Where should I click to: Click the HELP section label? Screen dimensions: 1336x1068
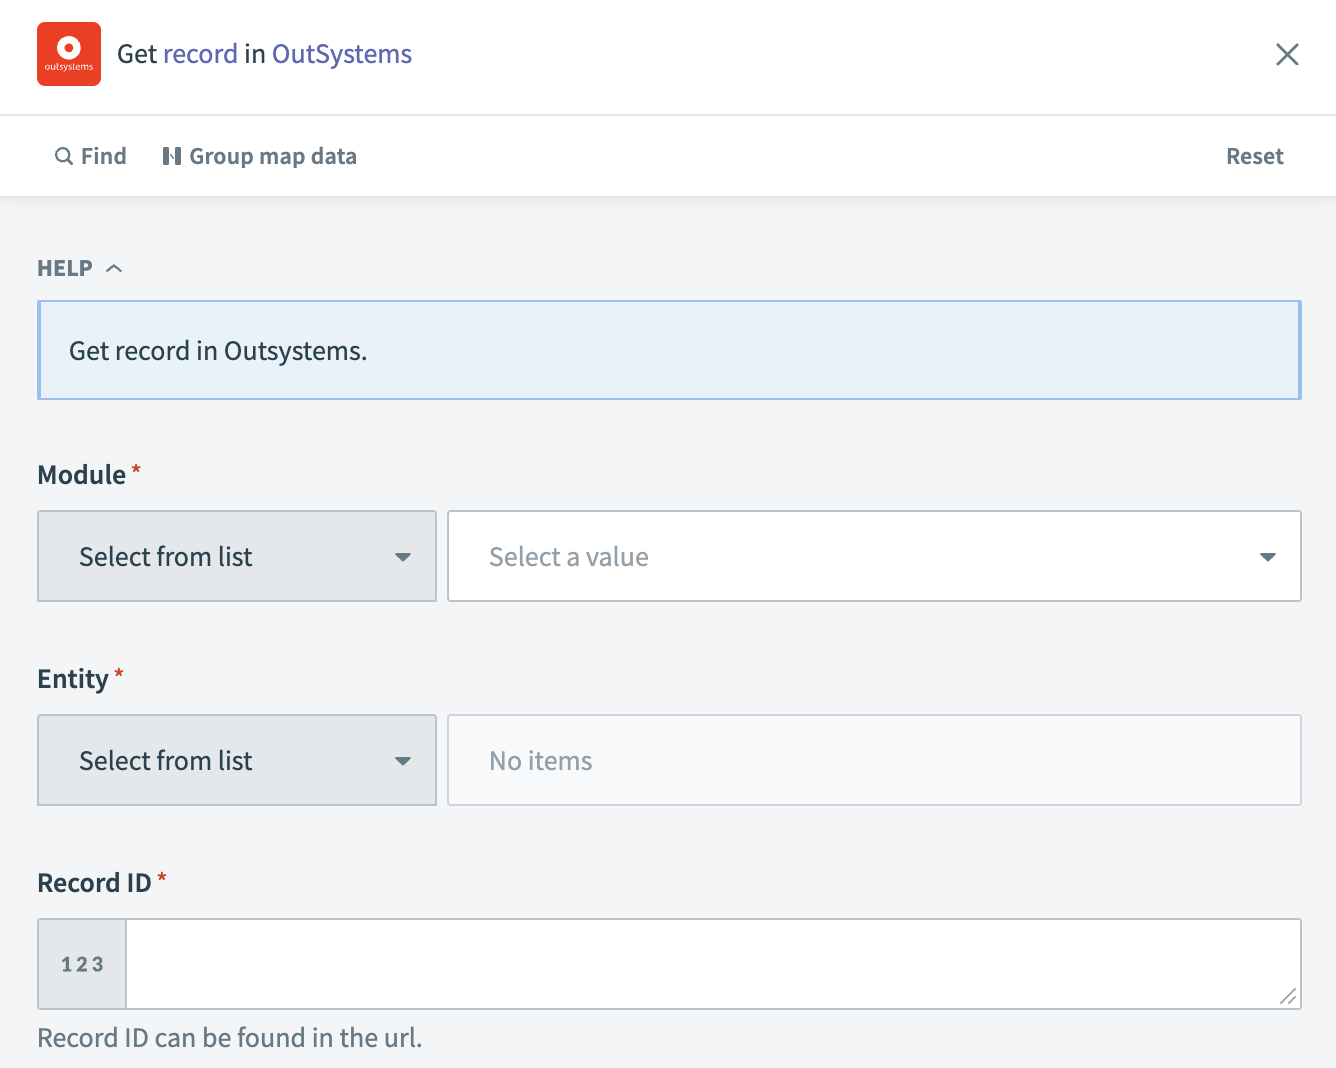(65, 268)
